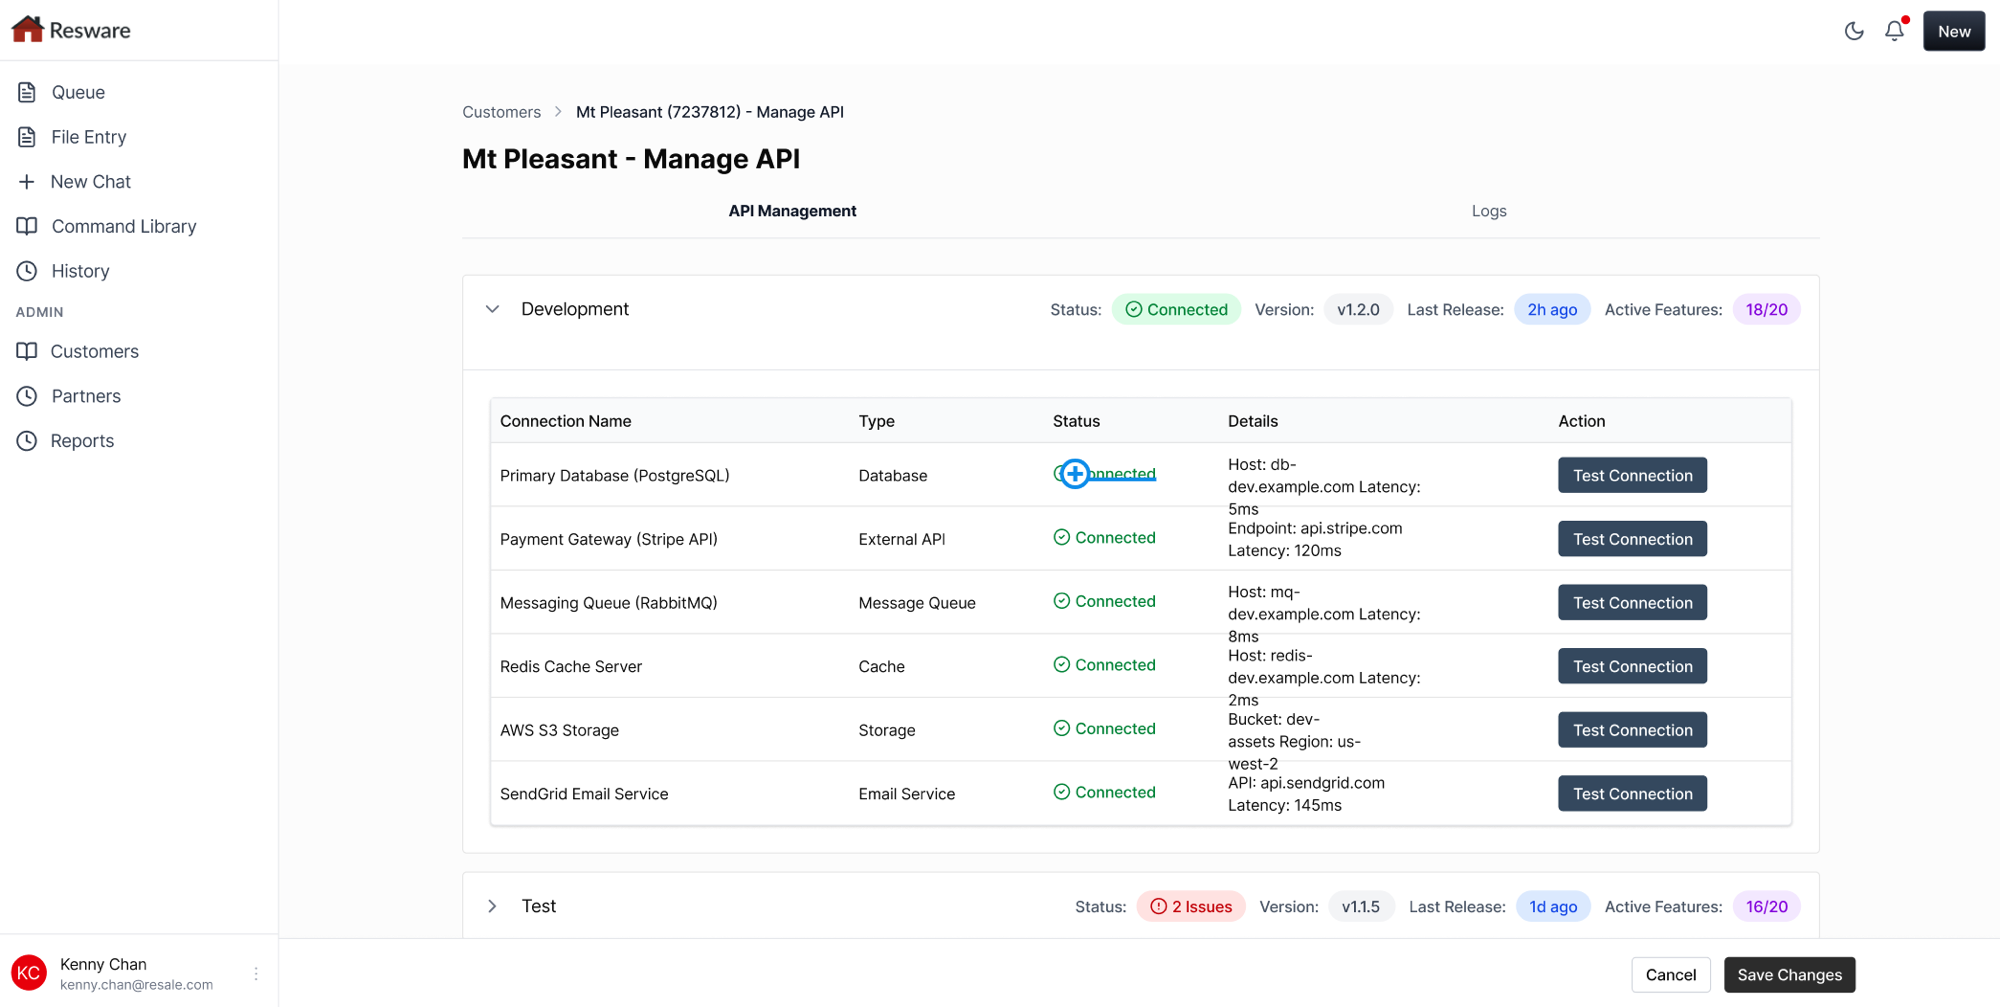Click alert icon in 2 Issues badge
Viewport: 2000px width, 1007px height.
pos(1159,907)
